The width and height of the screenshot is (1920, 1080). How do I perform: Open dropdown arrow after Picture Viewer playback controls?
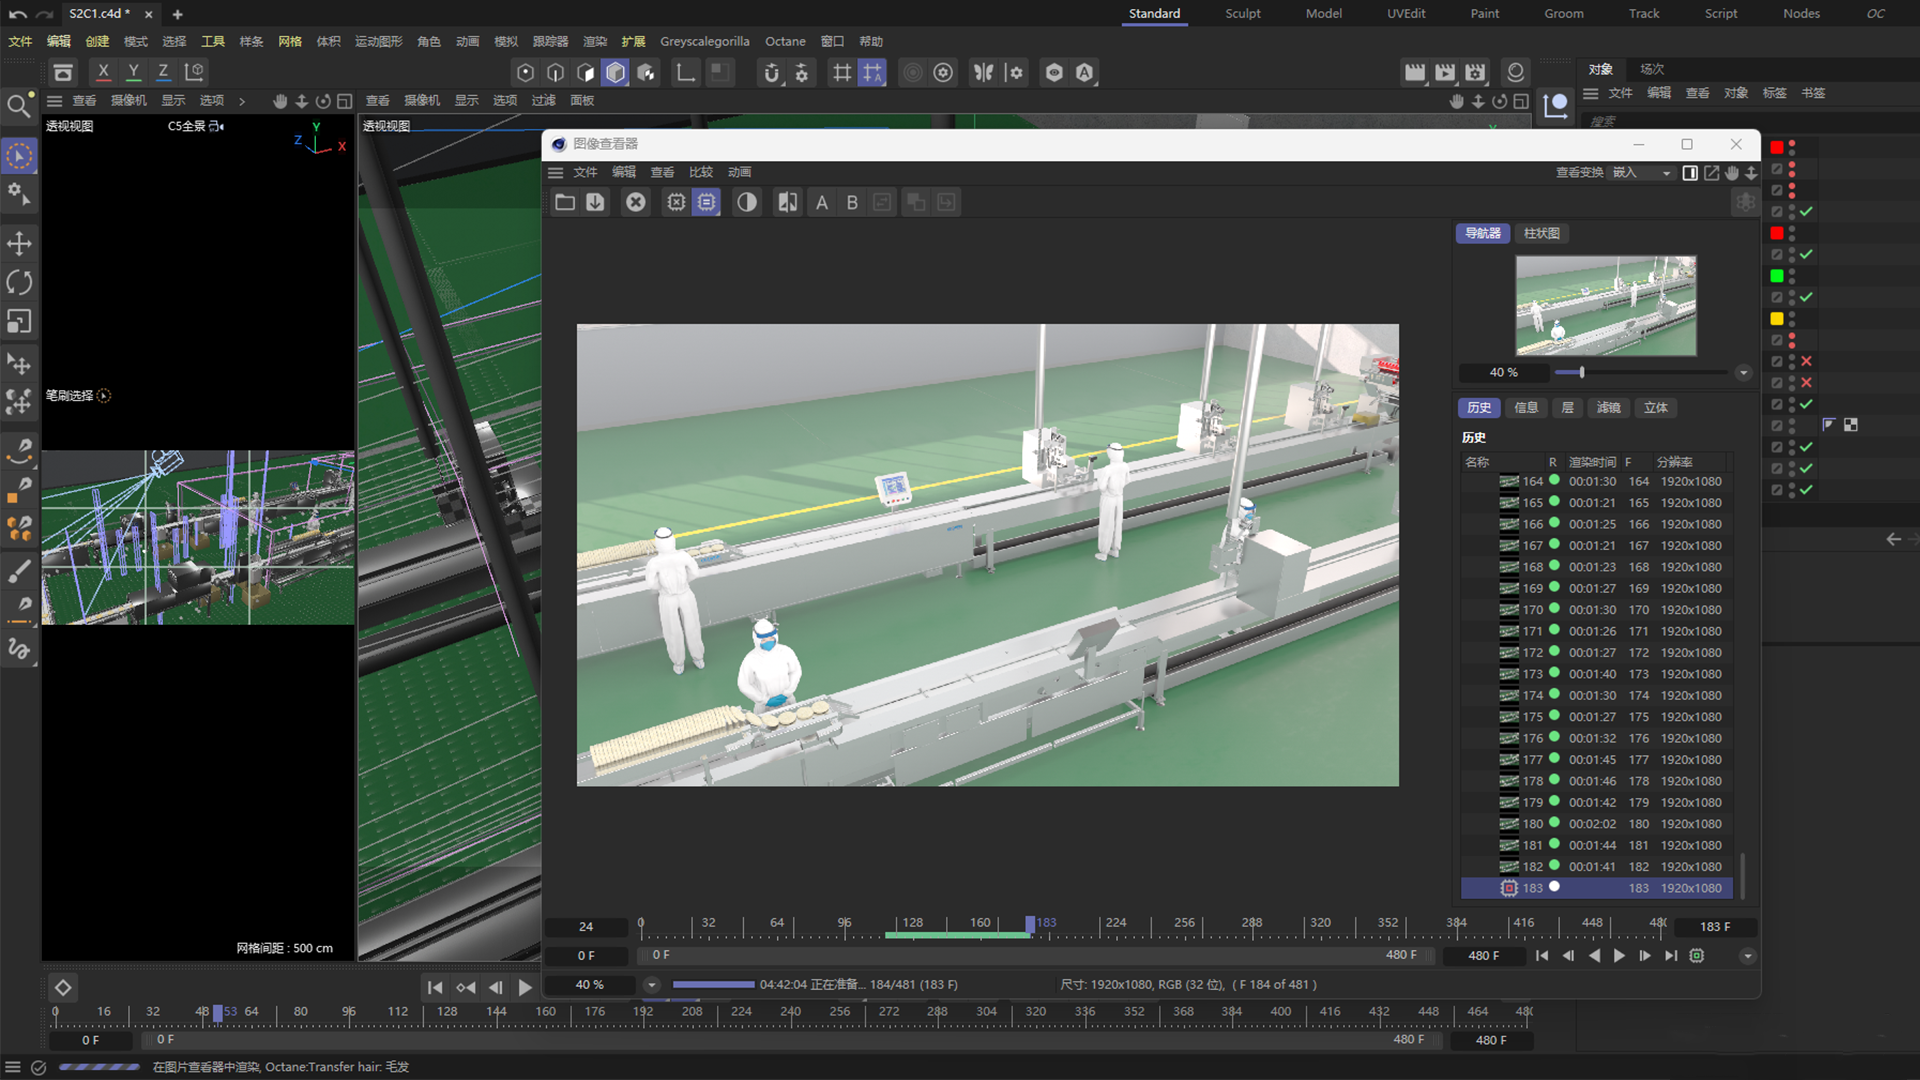click(1748, 956)
